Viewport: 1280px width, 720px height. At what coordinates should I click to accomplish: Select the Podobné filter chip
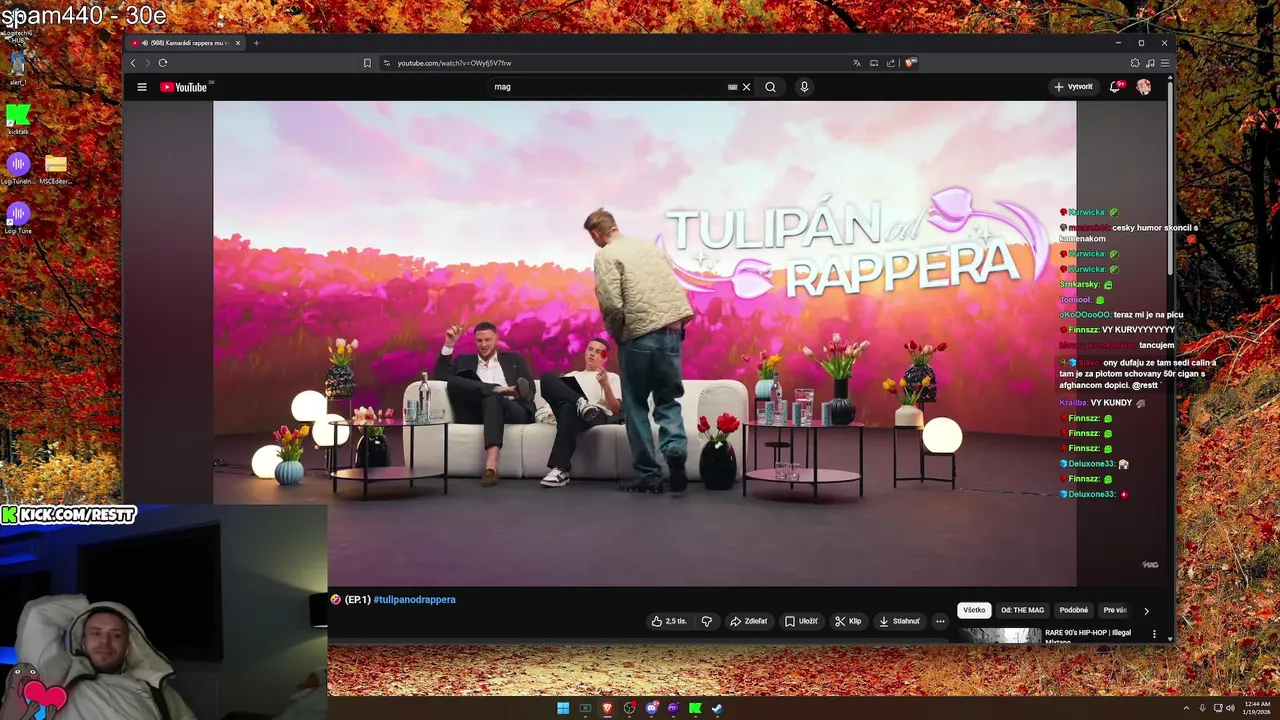coord(1074,610)
